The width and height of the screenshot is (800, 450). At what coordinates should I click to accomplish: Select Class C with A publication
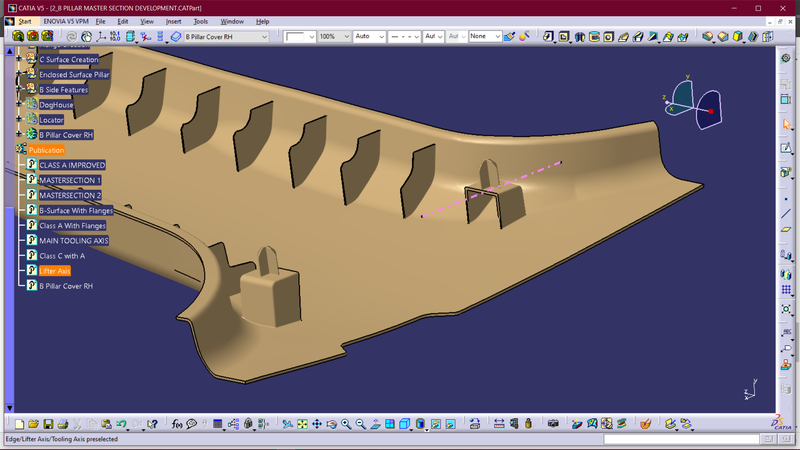pyautogui.click(x=62, y=256)
